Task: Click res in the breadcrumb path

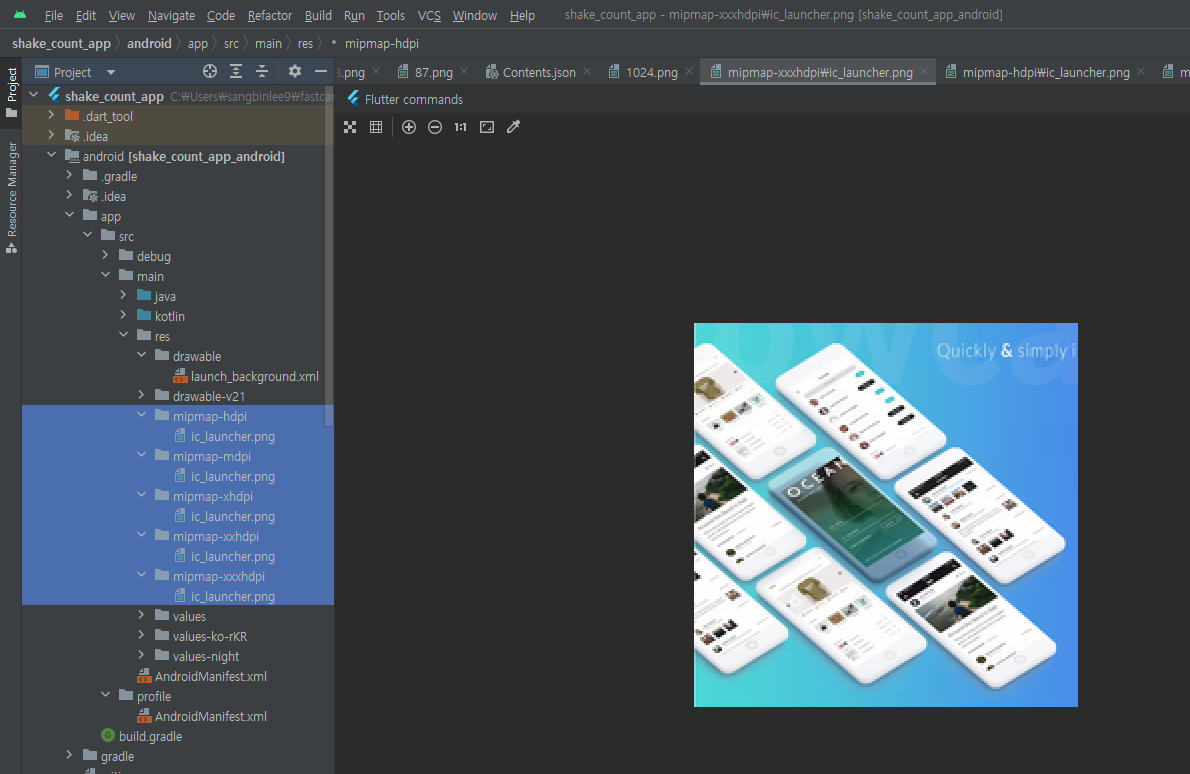Action: (x=305, y=43)
